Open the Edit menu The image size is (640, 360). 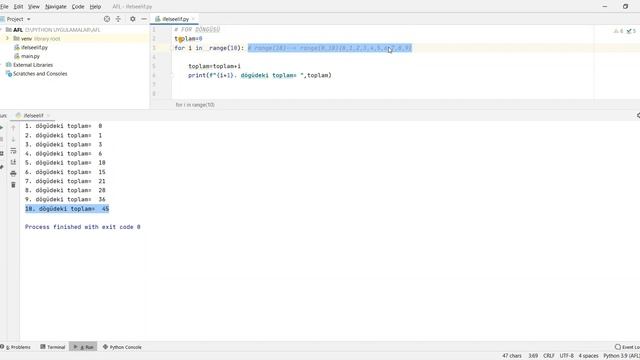point(18,7)
